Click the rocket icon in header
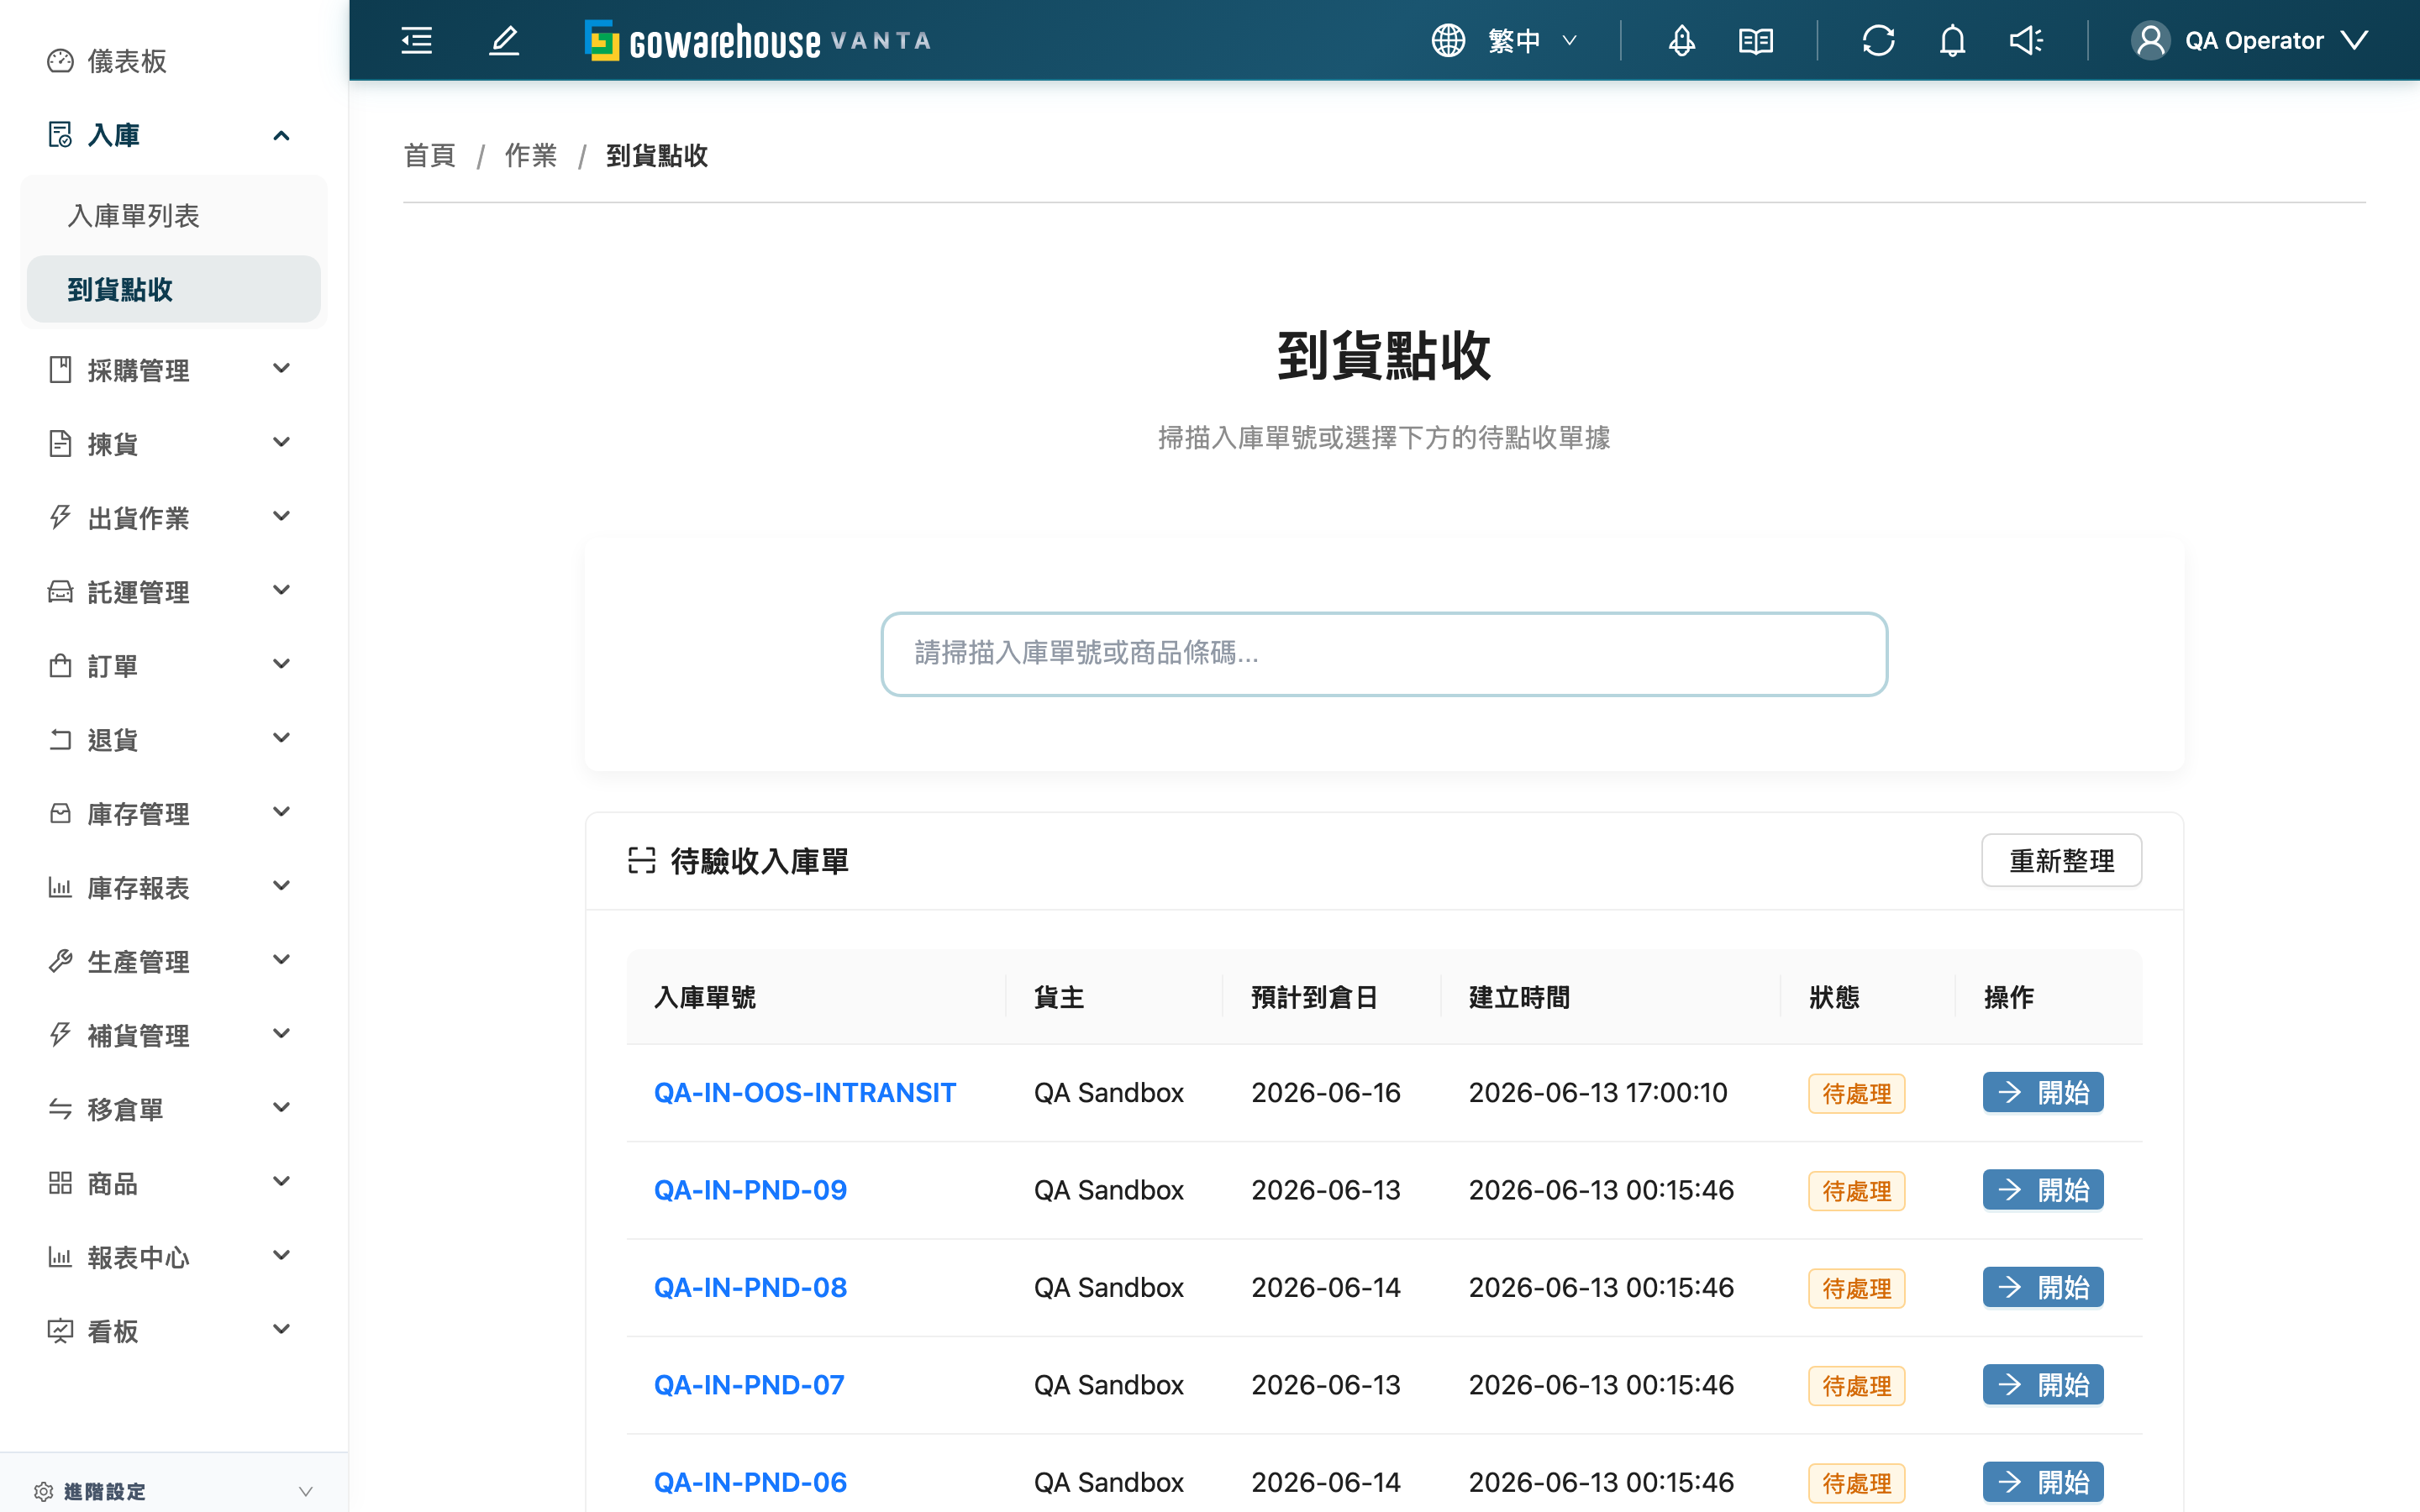2420x1512 pixels. click(x=1681, y=40)
